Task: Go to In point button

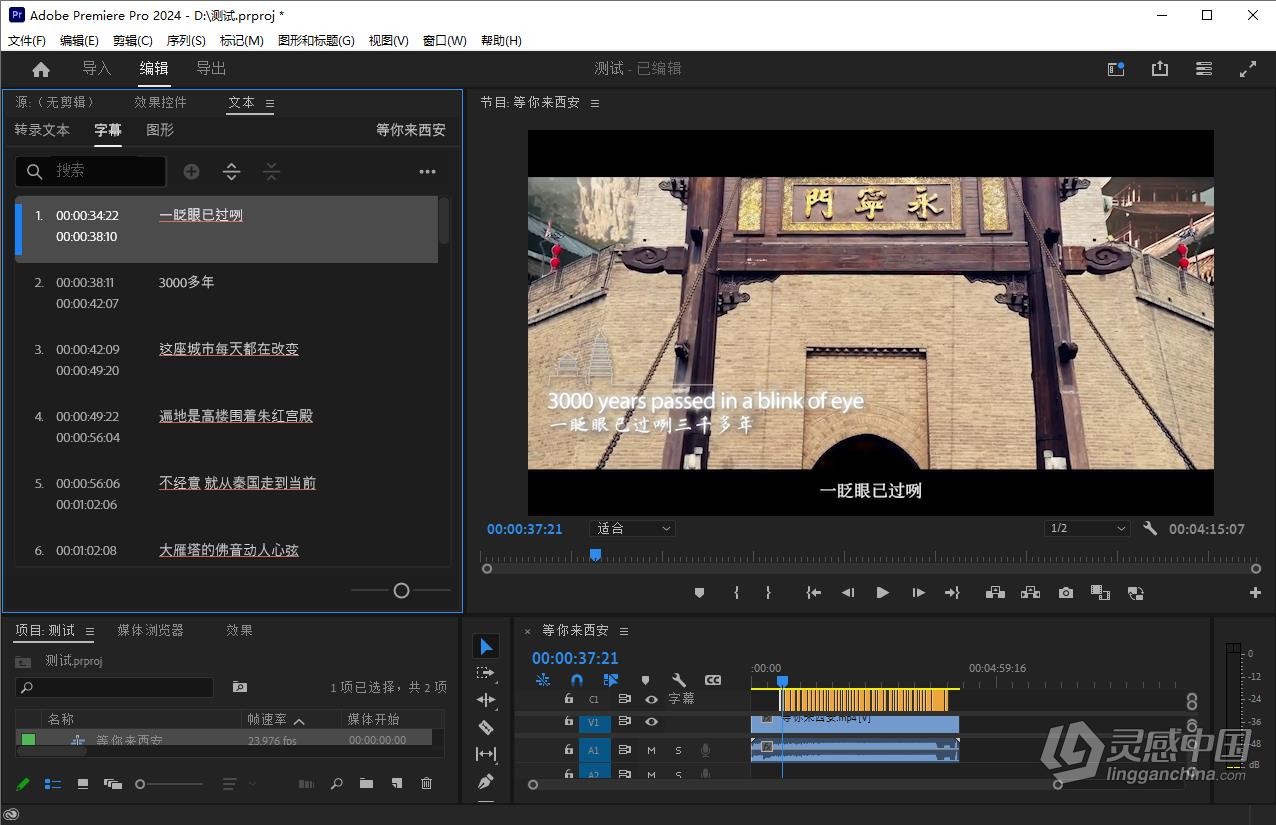Action: [x=814, y=593]
